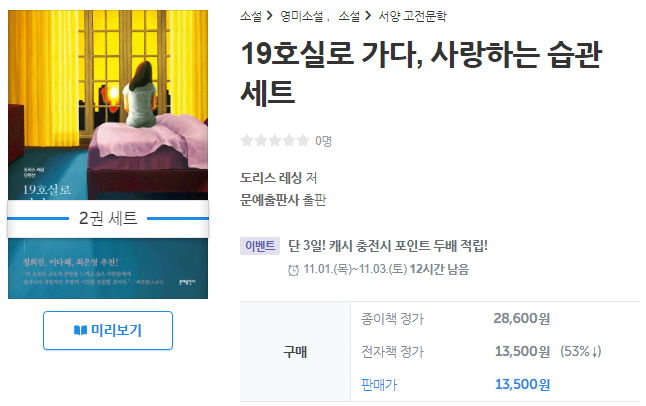Click the chevron before 서양 고전문학

pyautogui.click(x=368, y=16)
